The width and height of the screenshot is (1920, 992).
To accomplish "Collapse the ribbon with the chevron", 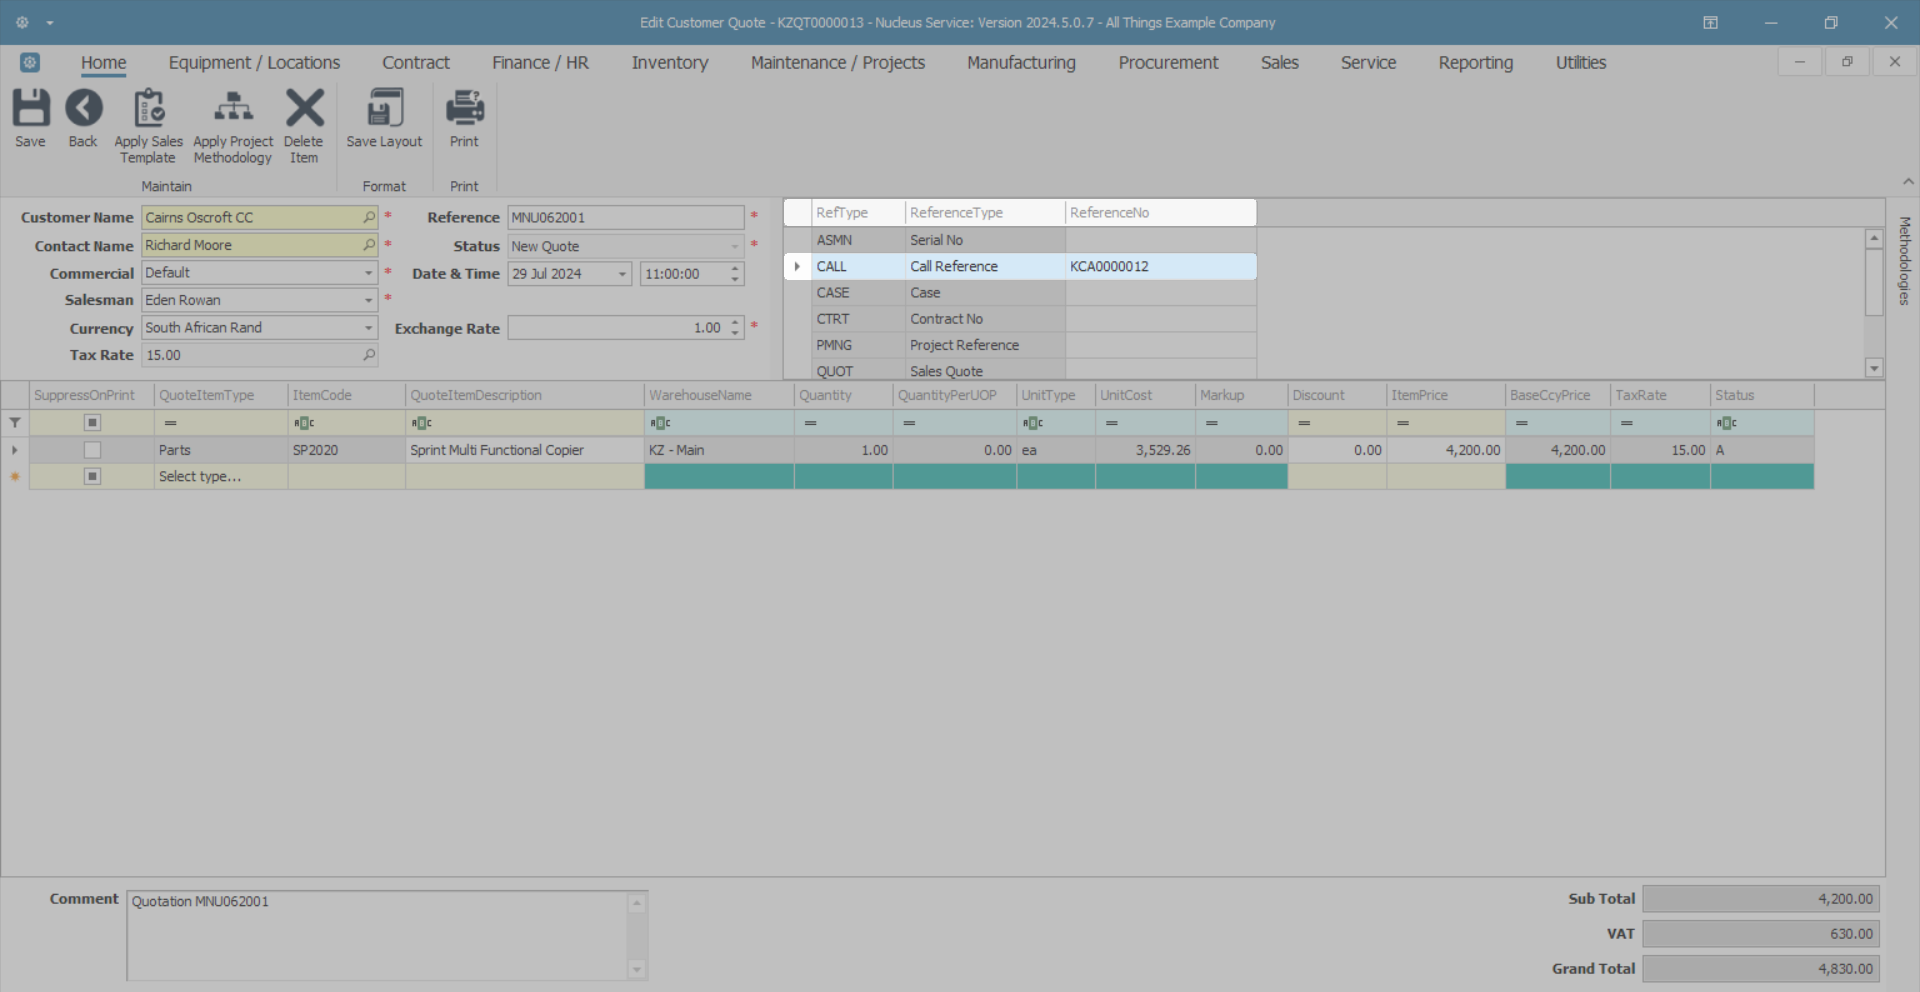I will click(x=1908, y=182).
